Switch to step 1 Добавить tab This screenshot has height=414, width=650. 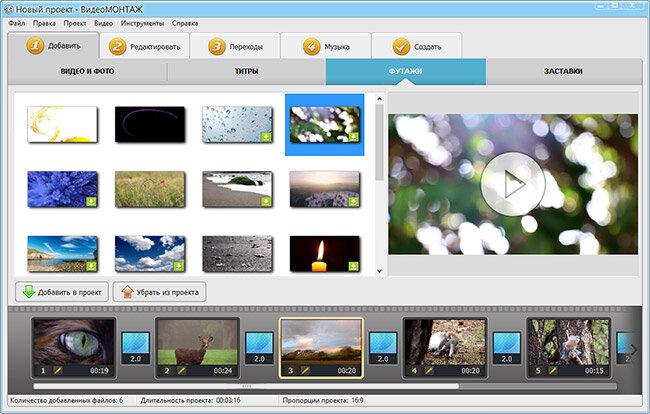tap(53, 46)
